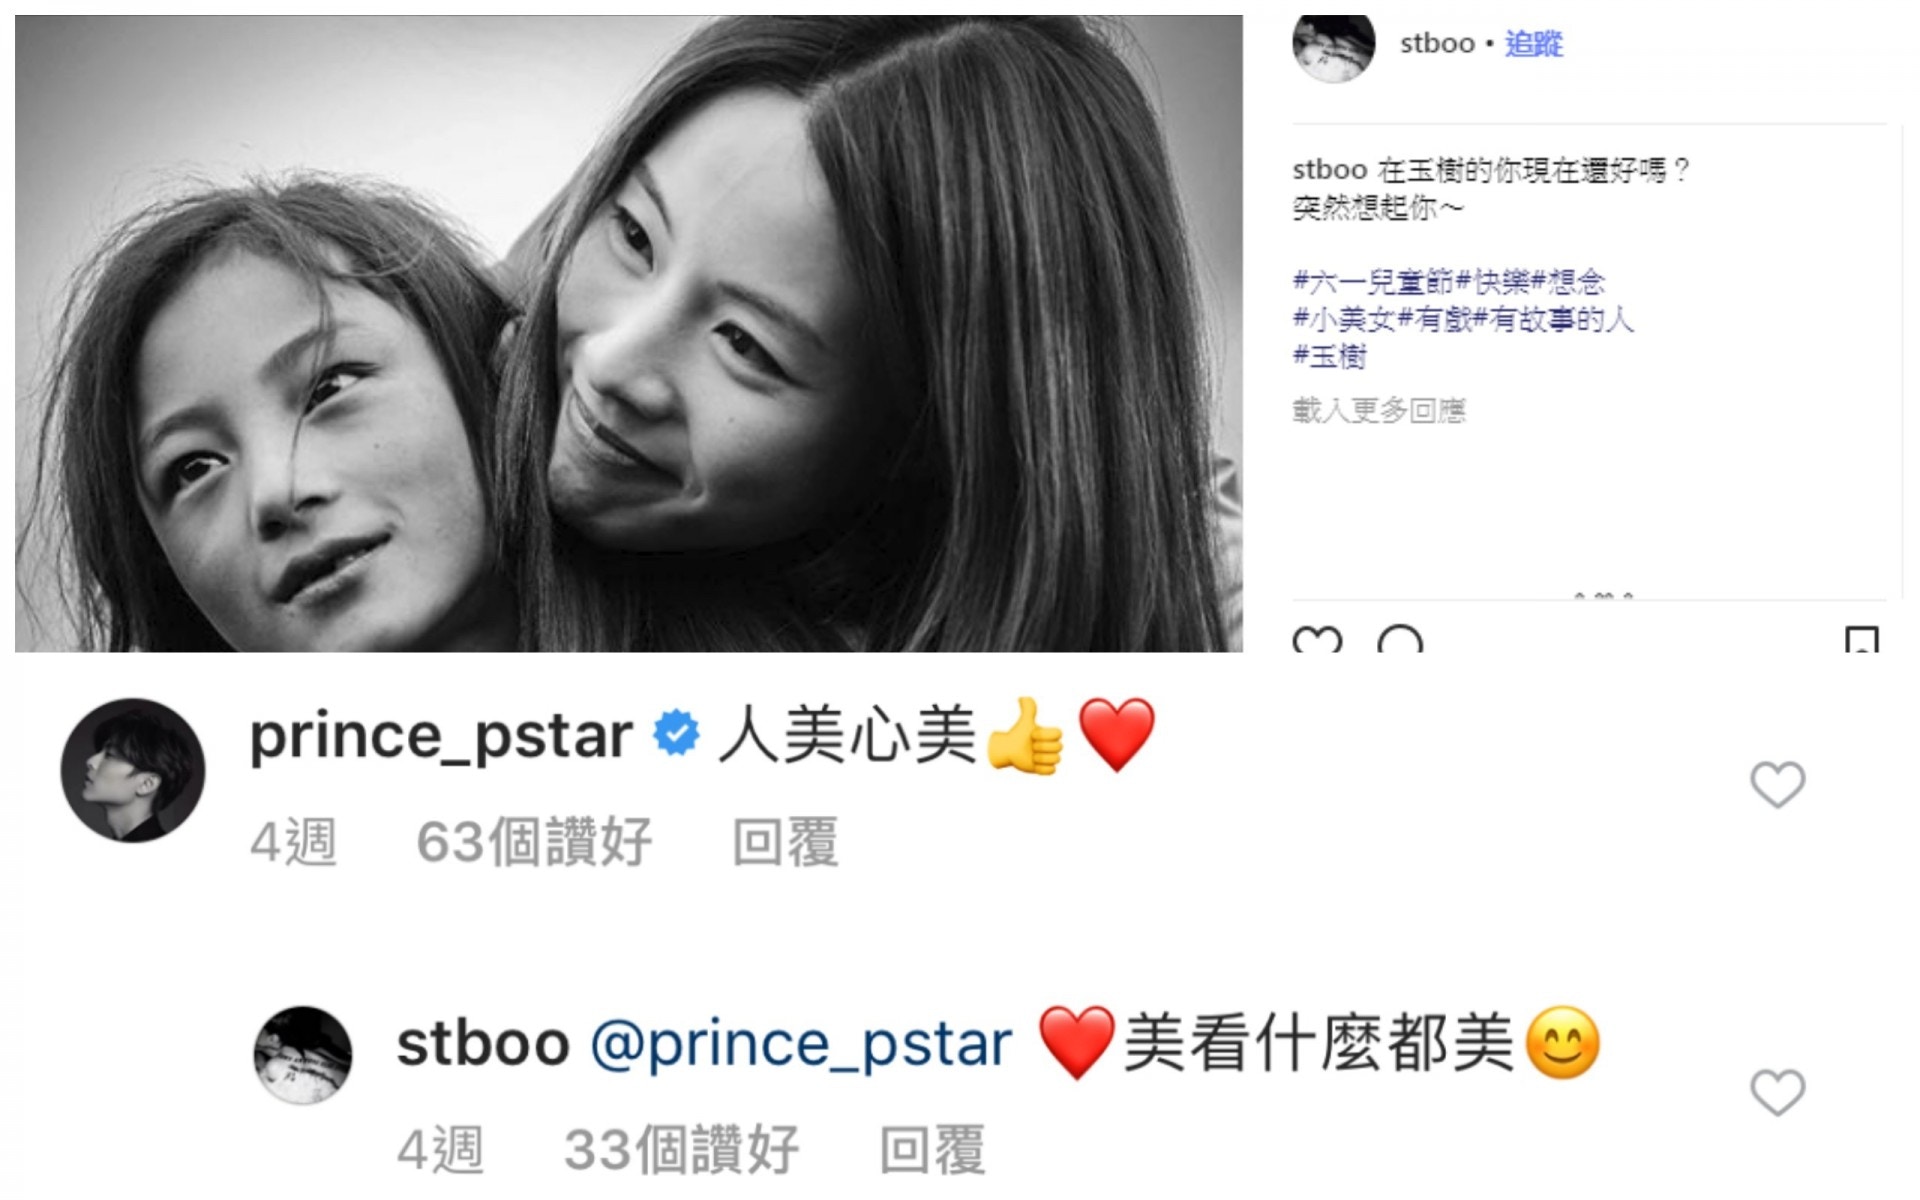The image size is (1920, 1200).
Task: Like stboo's reply with heart icon
Action: pos(1777,1092)
